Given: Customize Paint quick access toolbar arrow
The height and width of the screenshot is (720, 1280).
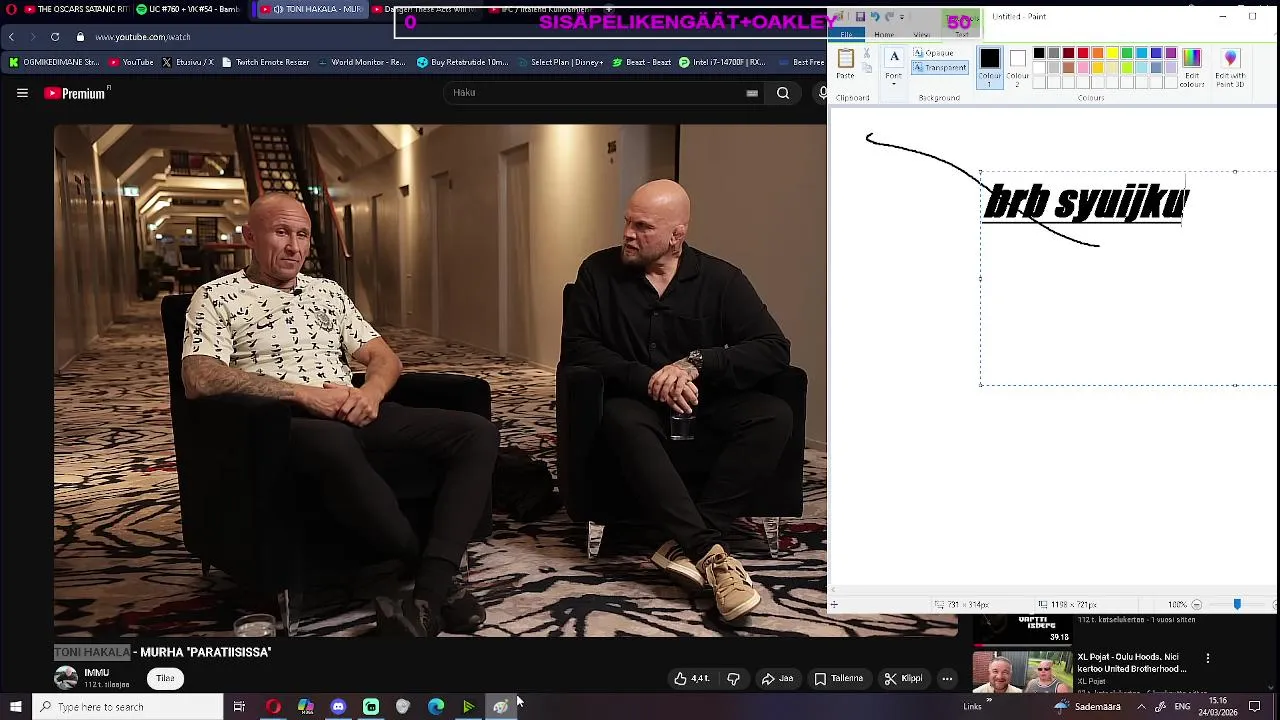Looking at the screenshot, I should (901, 17).
